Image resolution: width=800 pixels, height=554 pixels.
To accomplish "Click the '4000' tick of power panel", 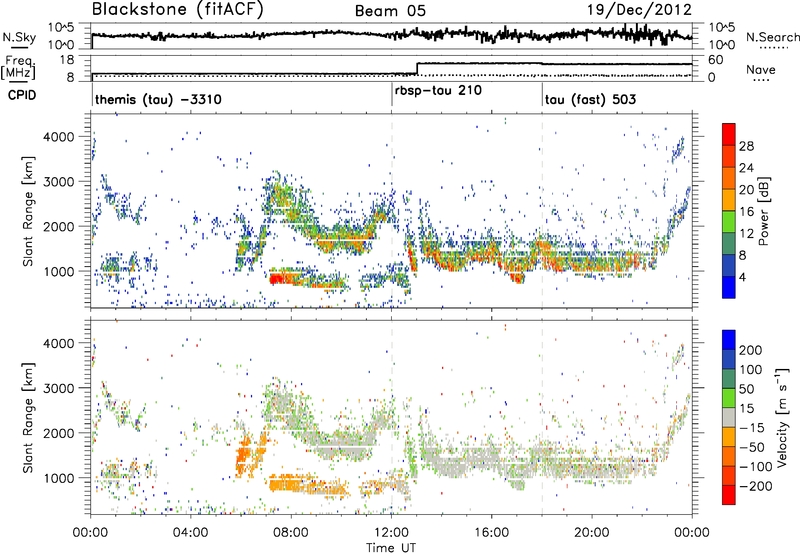I will pos(58,137).
